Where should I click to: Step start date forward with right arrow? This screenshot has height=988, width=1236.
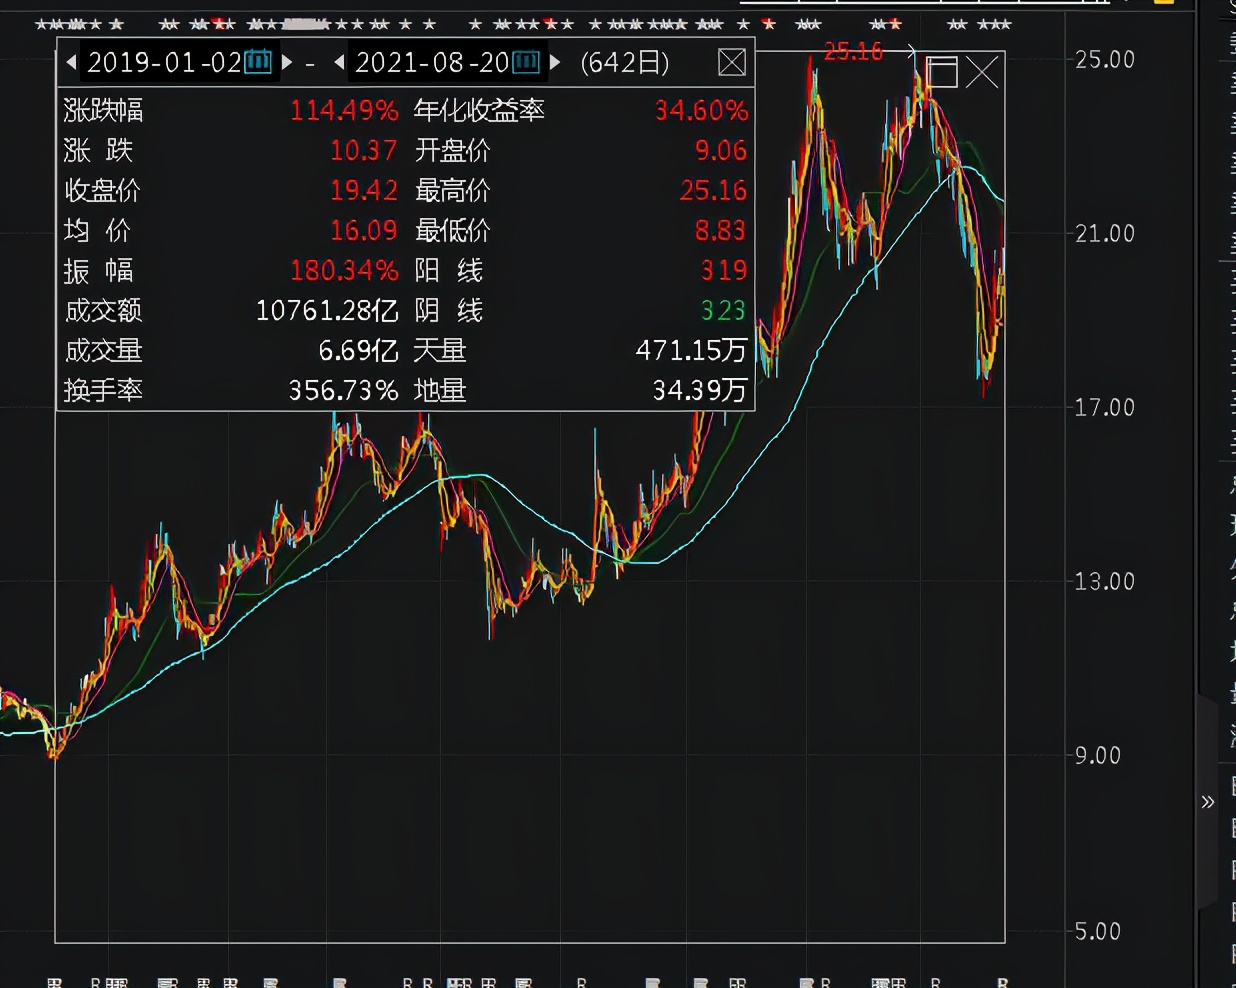click(287, 63)
